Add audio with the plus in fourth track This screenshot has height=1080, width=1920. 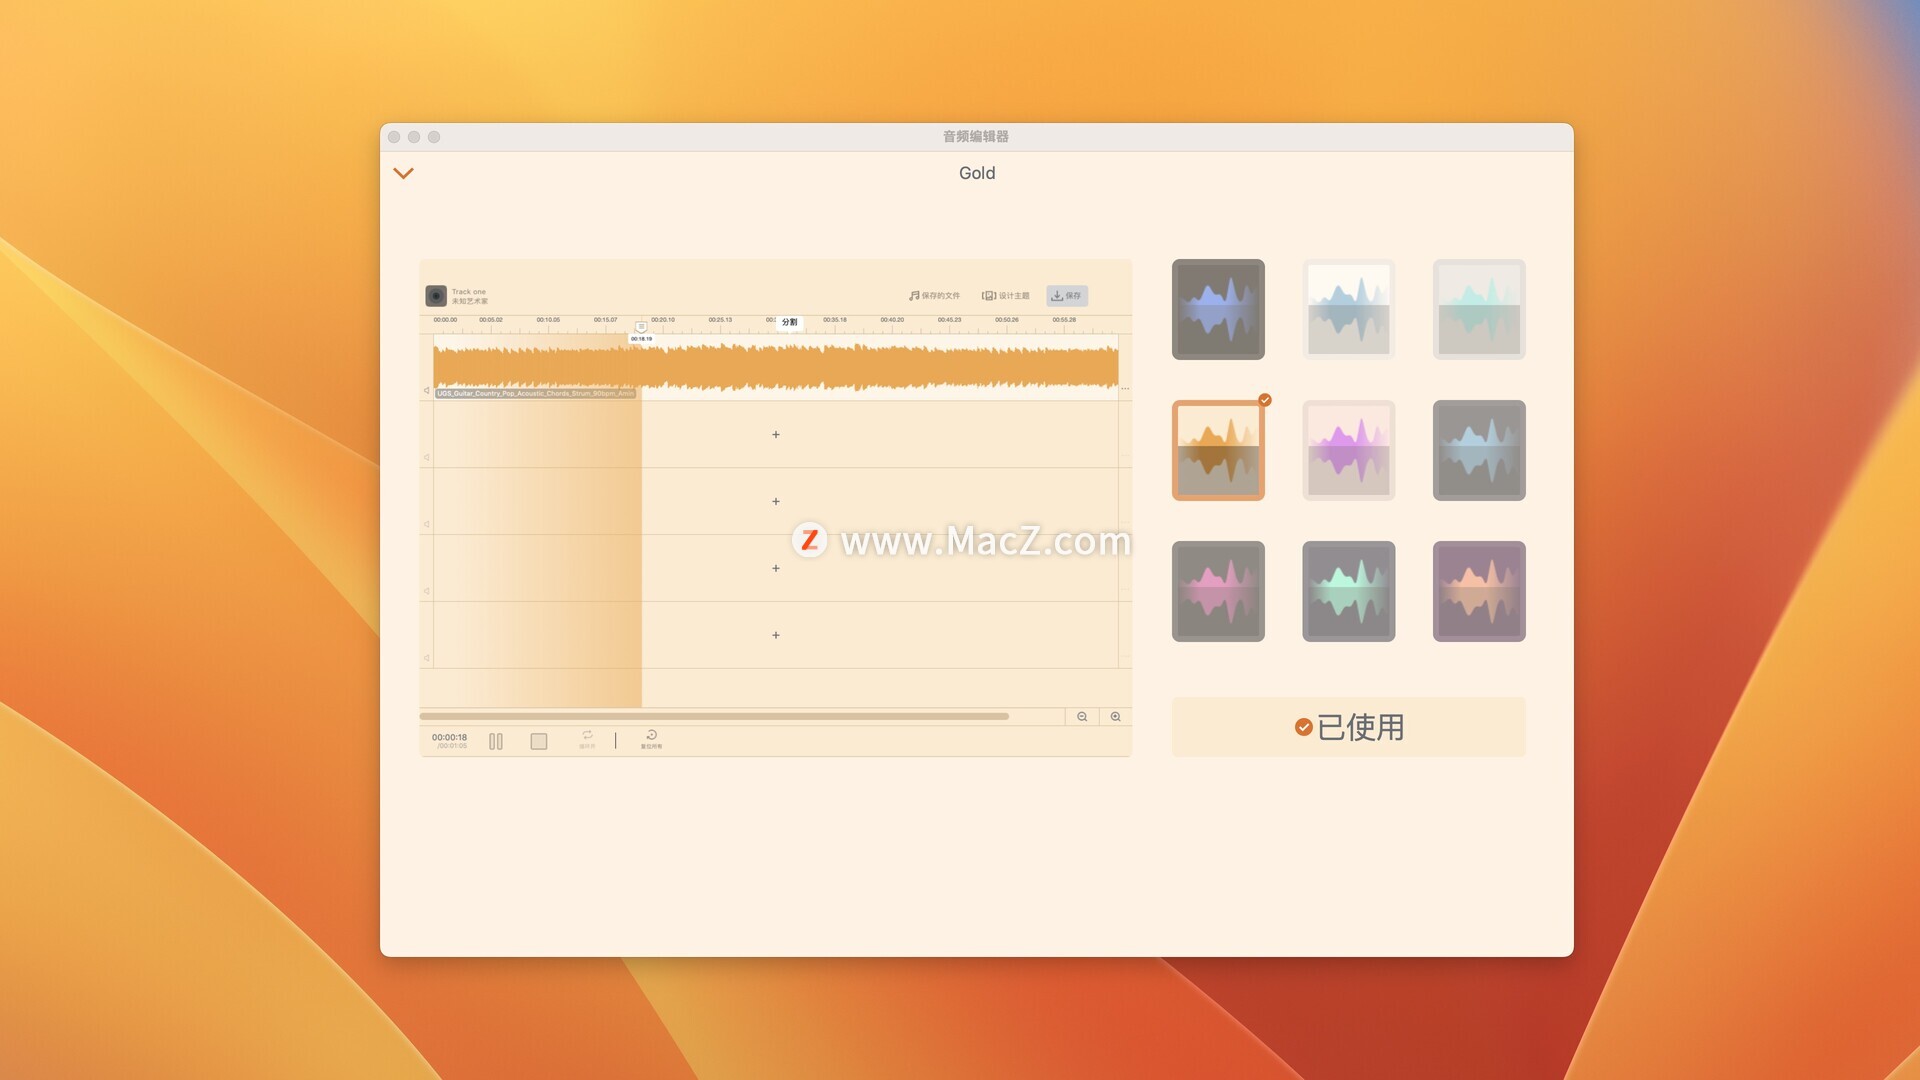pyautogui.click(x=776, y=569)
